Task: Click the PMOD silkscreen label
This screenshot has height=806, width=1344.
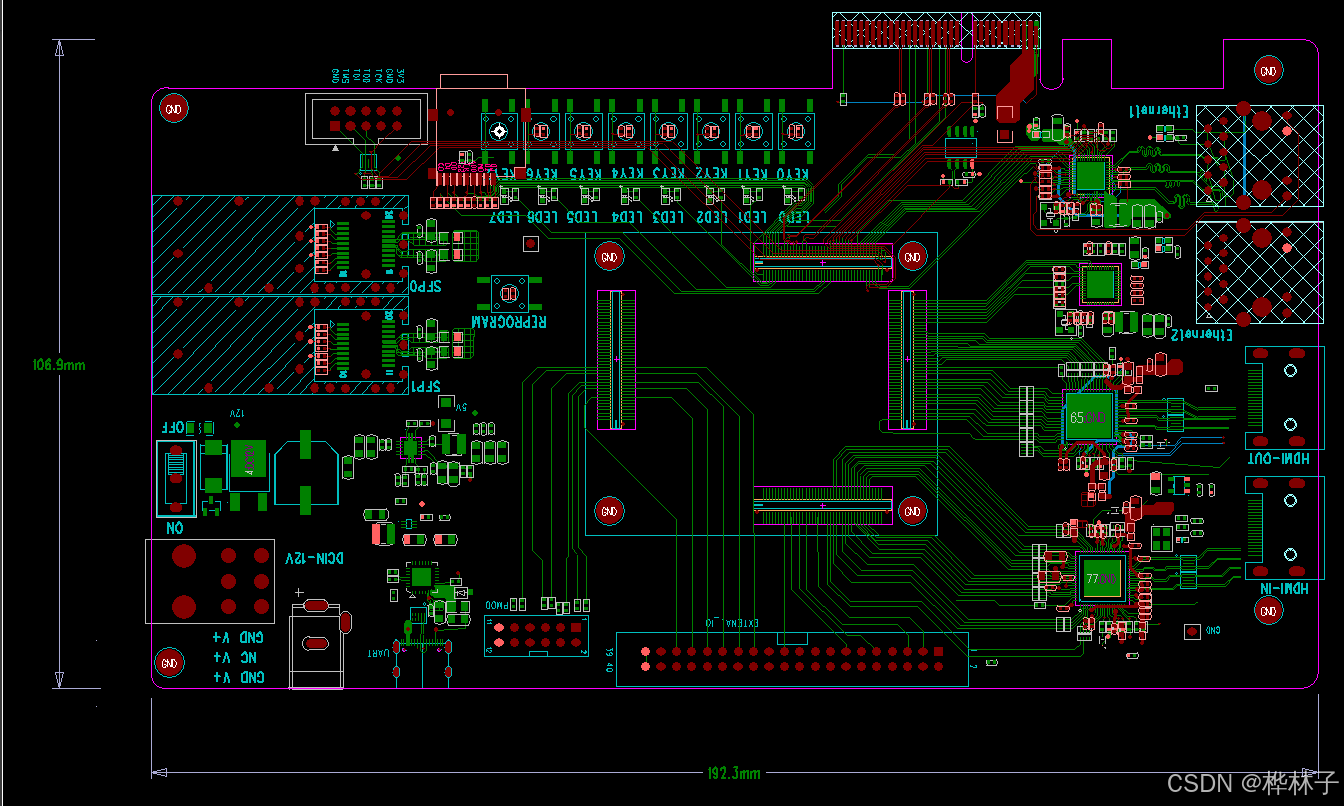Action: [495, 606]
